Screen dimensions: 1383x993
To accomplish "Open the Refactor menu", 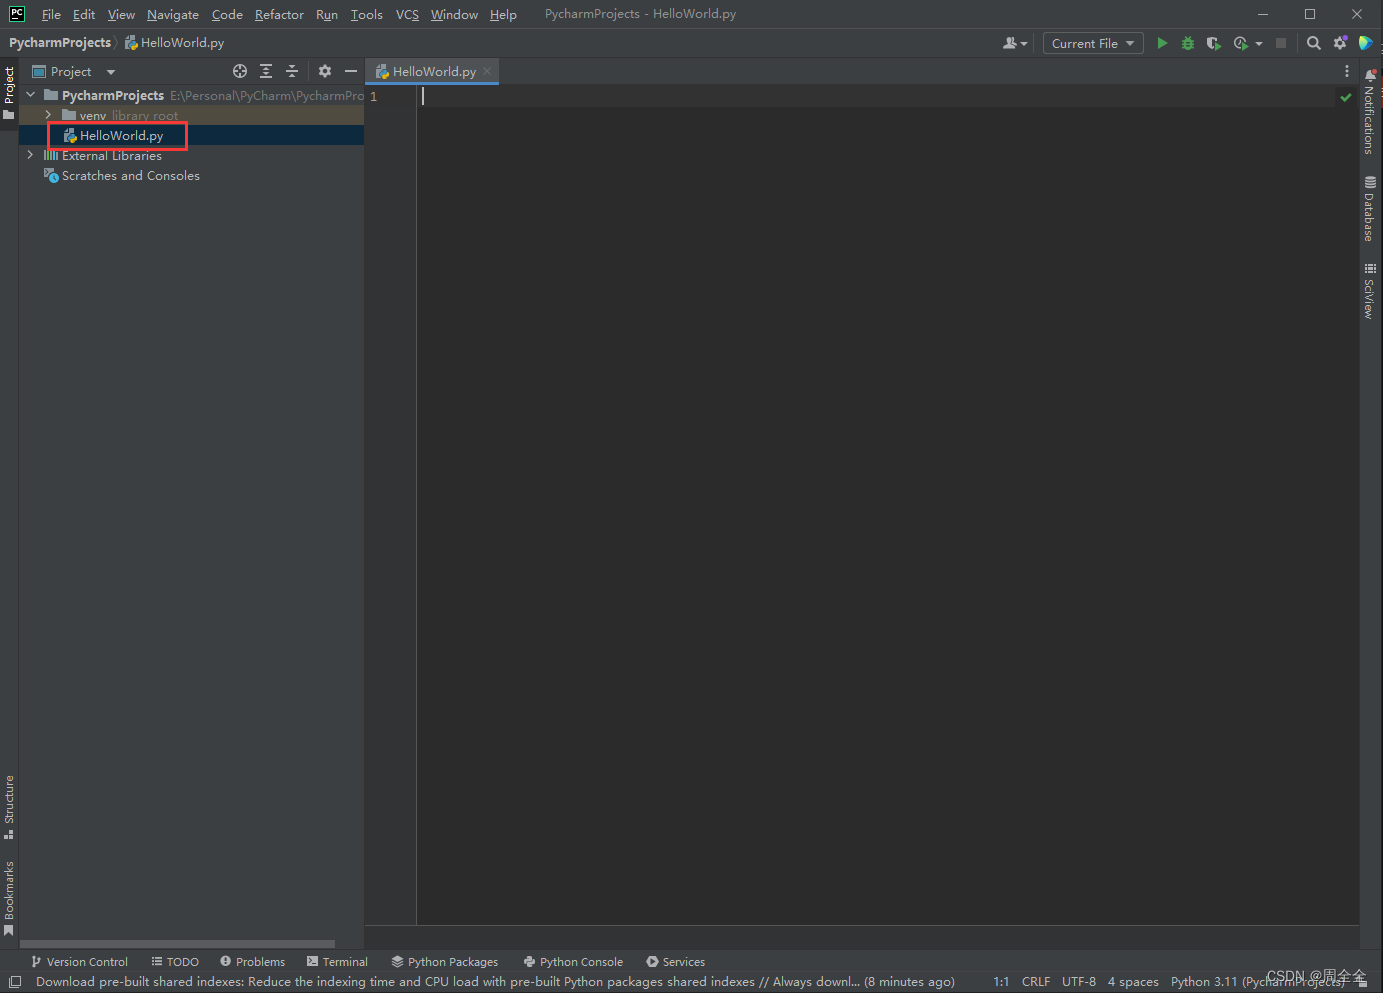I will click(279, 14).
